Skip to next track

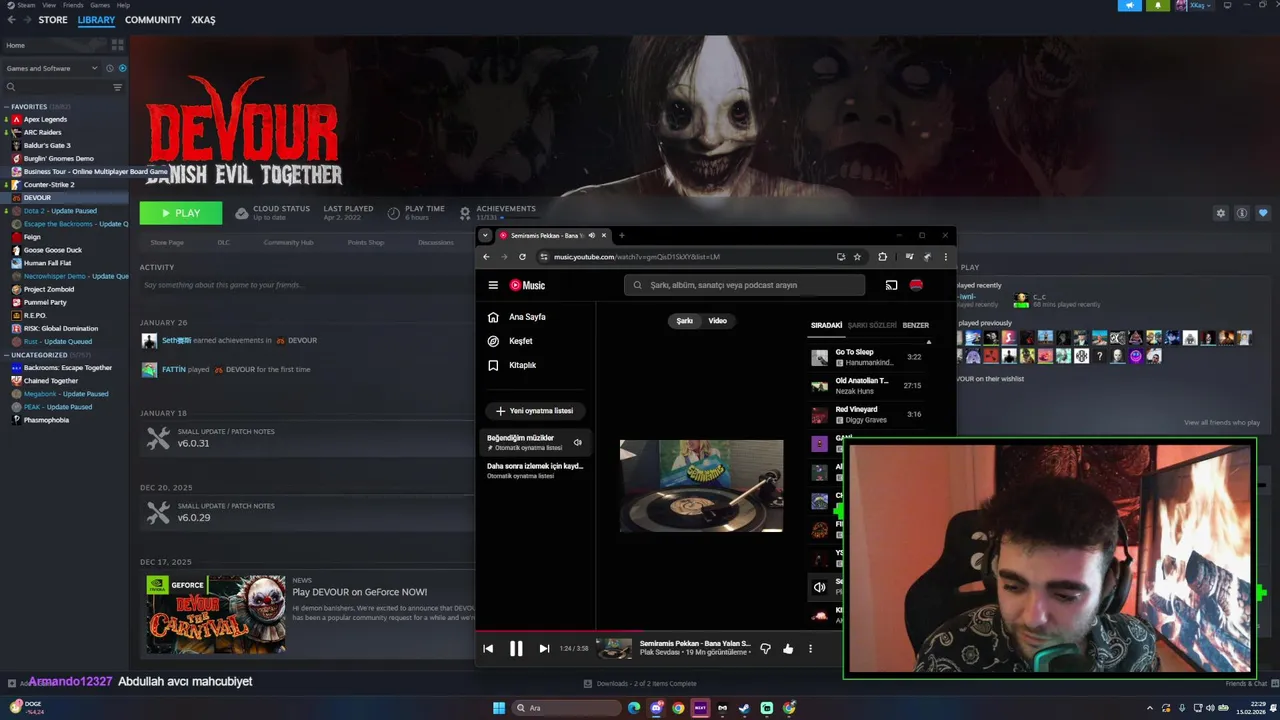pyautogui.click(x=544, y=649)
